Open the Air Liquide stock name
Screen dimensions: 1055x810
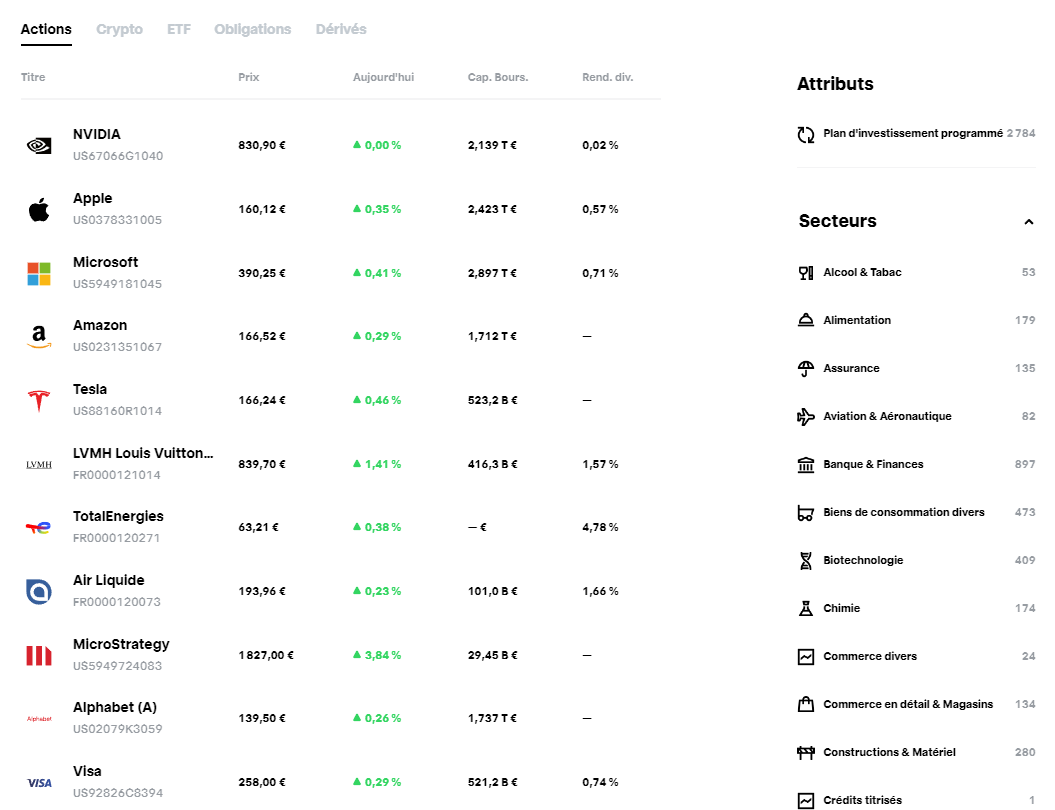108,581
